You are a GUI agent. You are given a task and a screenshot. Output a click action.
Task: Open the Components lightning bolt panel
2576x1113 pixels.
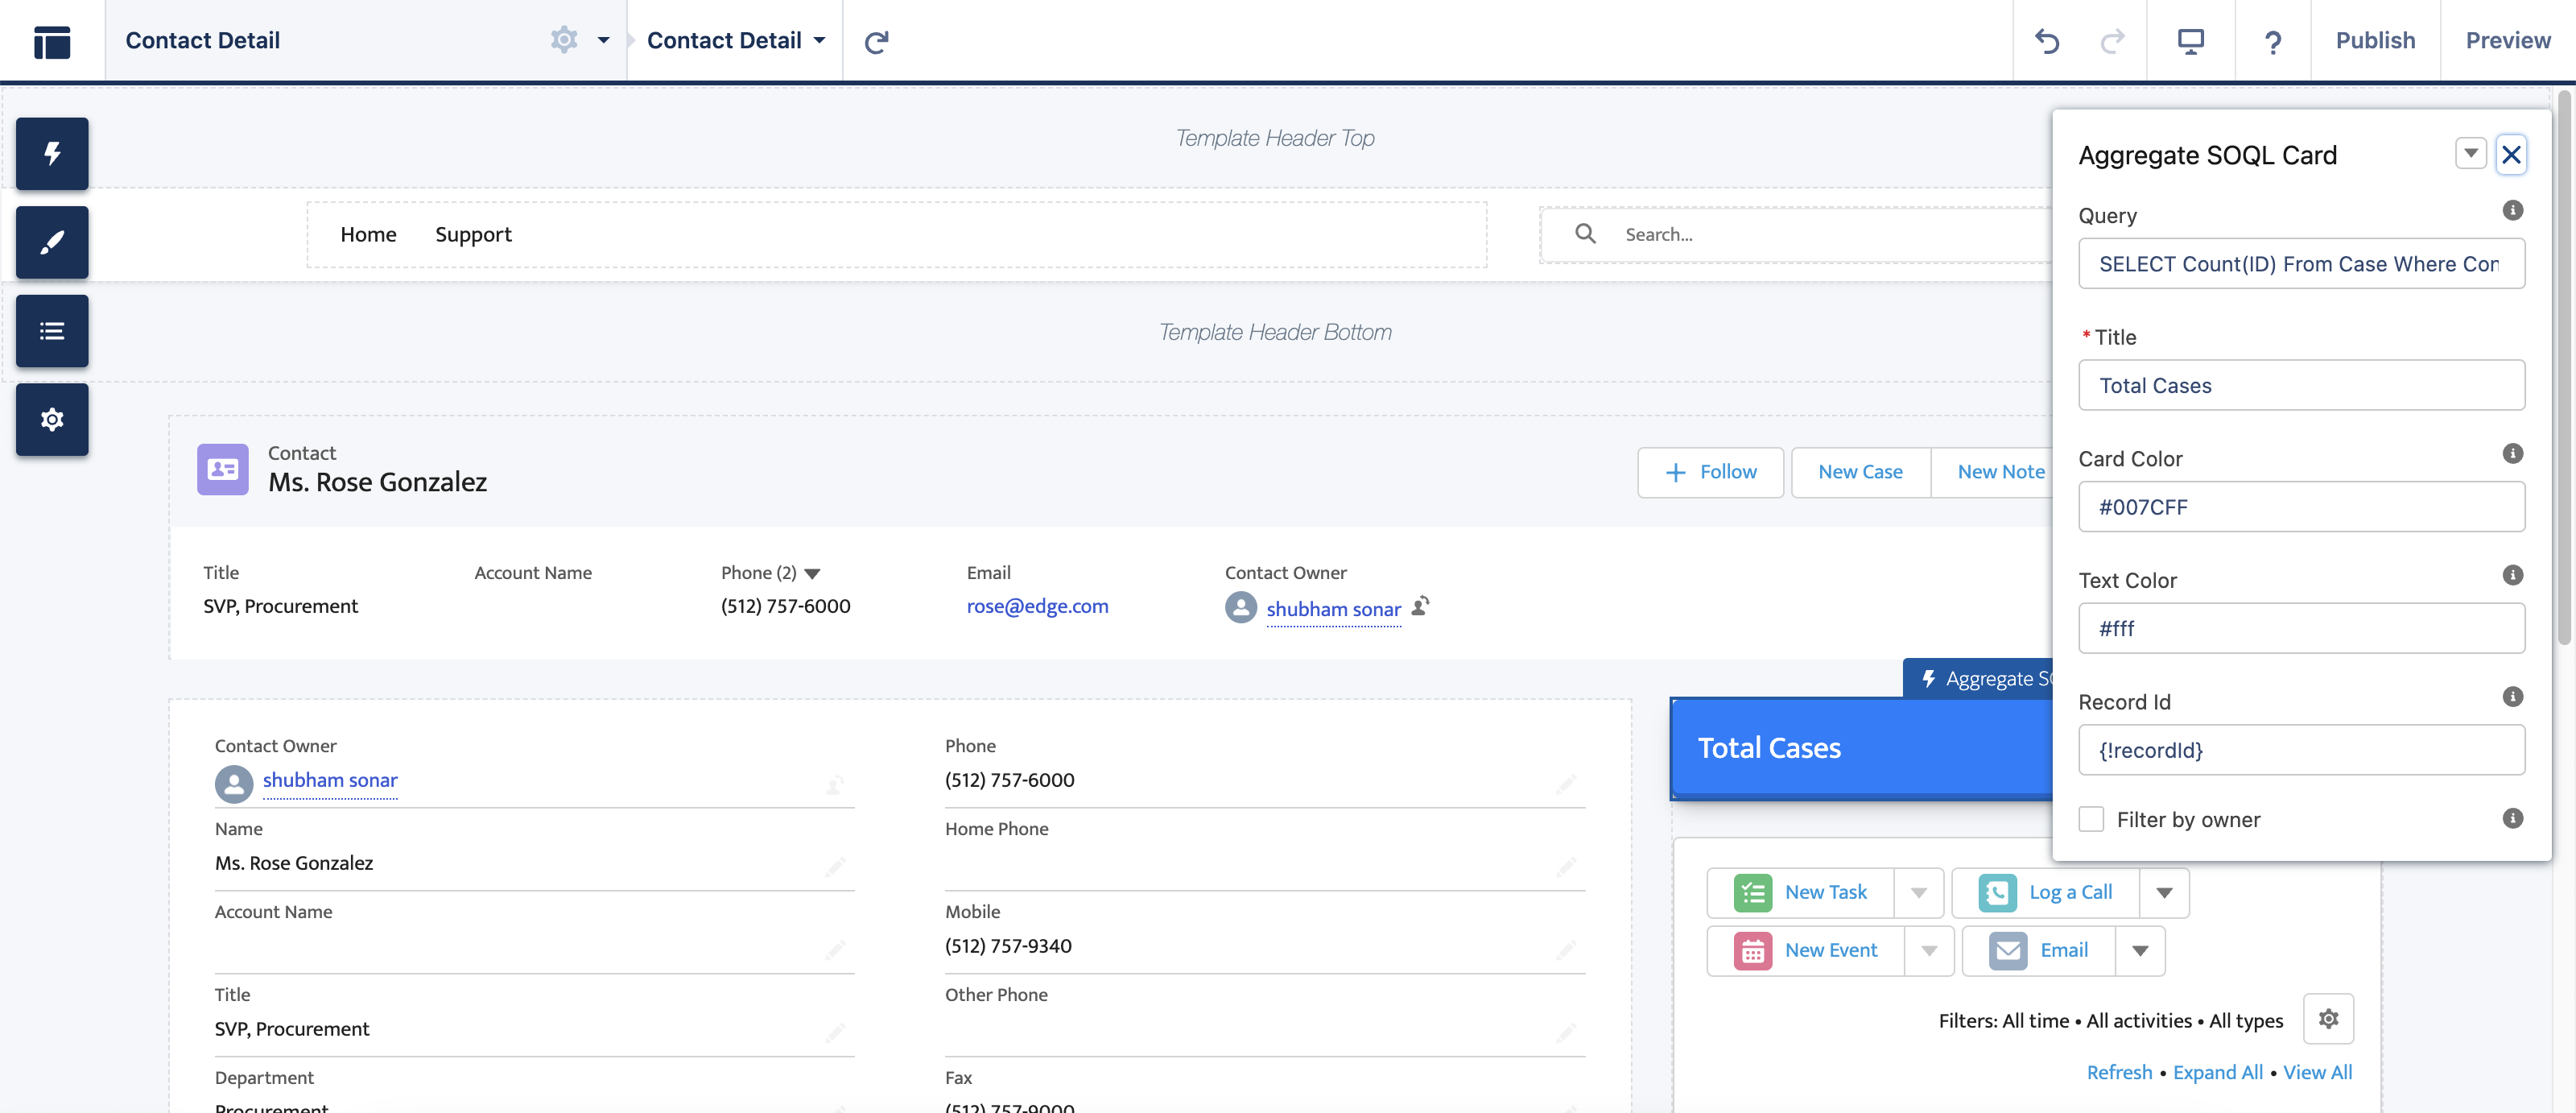(52, 154)
